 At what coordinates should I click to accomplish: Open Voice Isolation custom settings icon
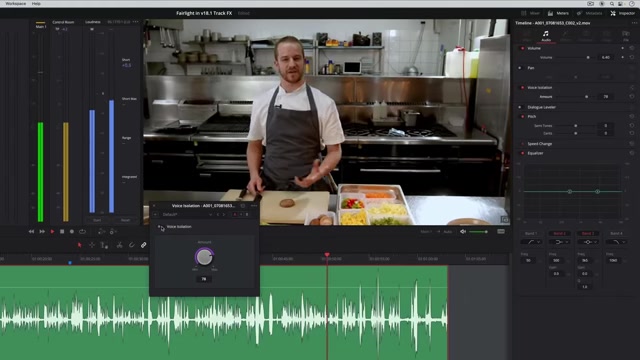point(632,87)
